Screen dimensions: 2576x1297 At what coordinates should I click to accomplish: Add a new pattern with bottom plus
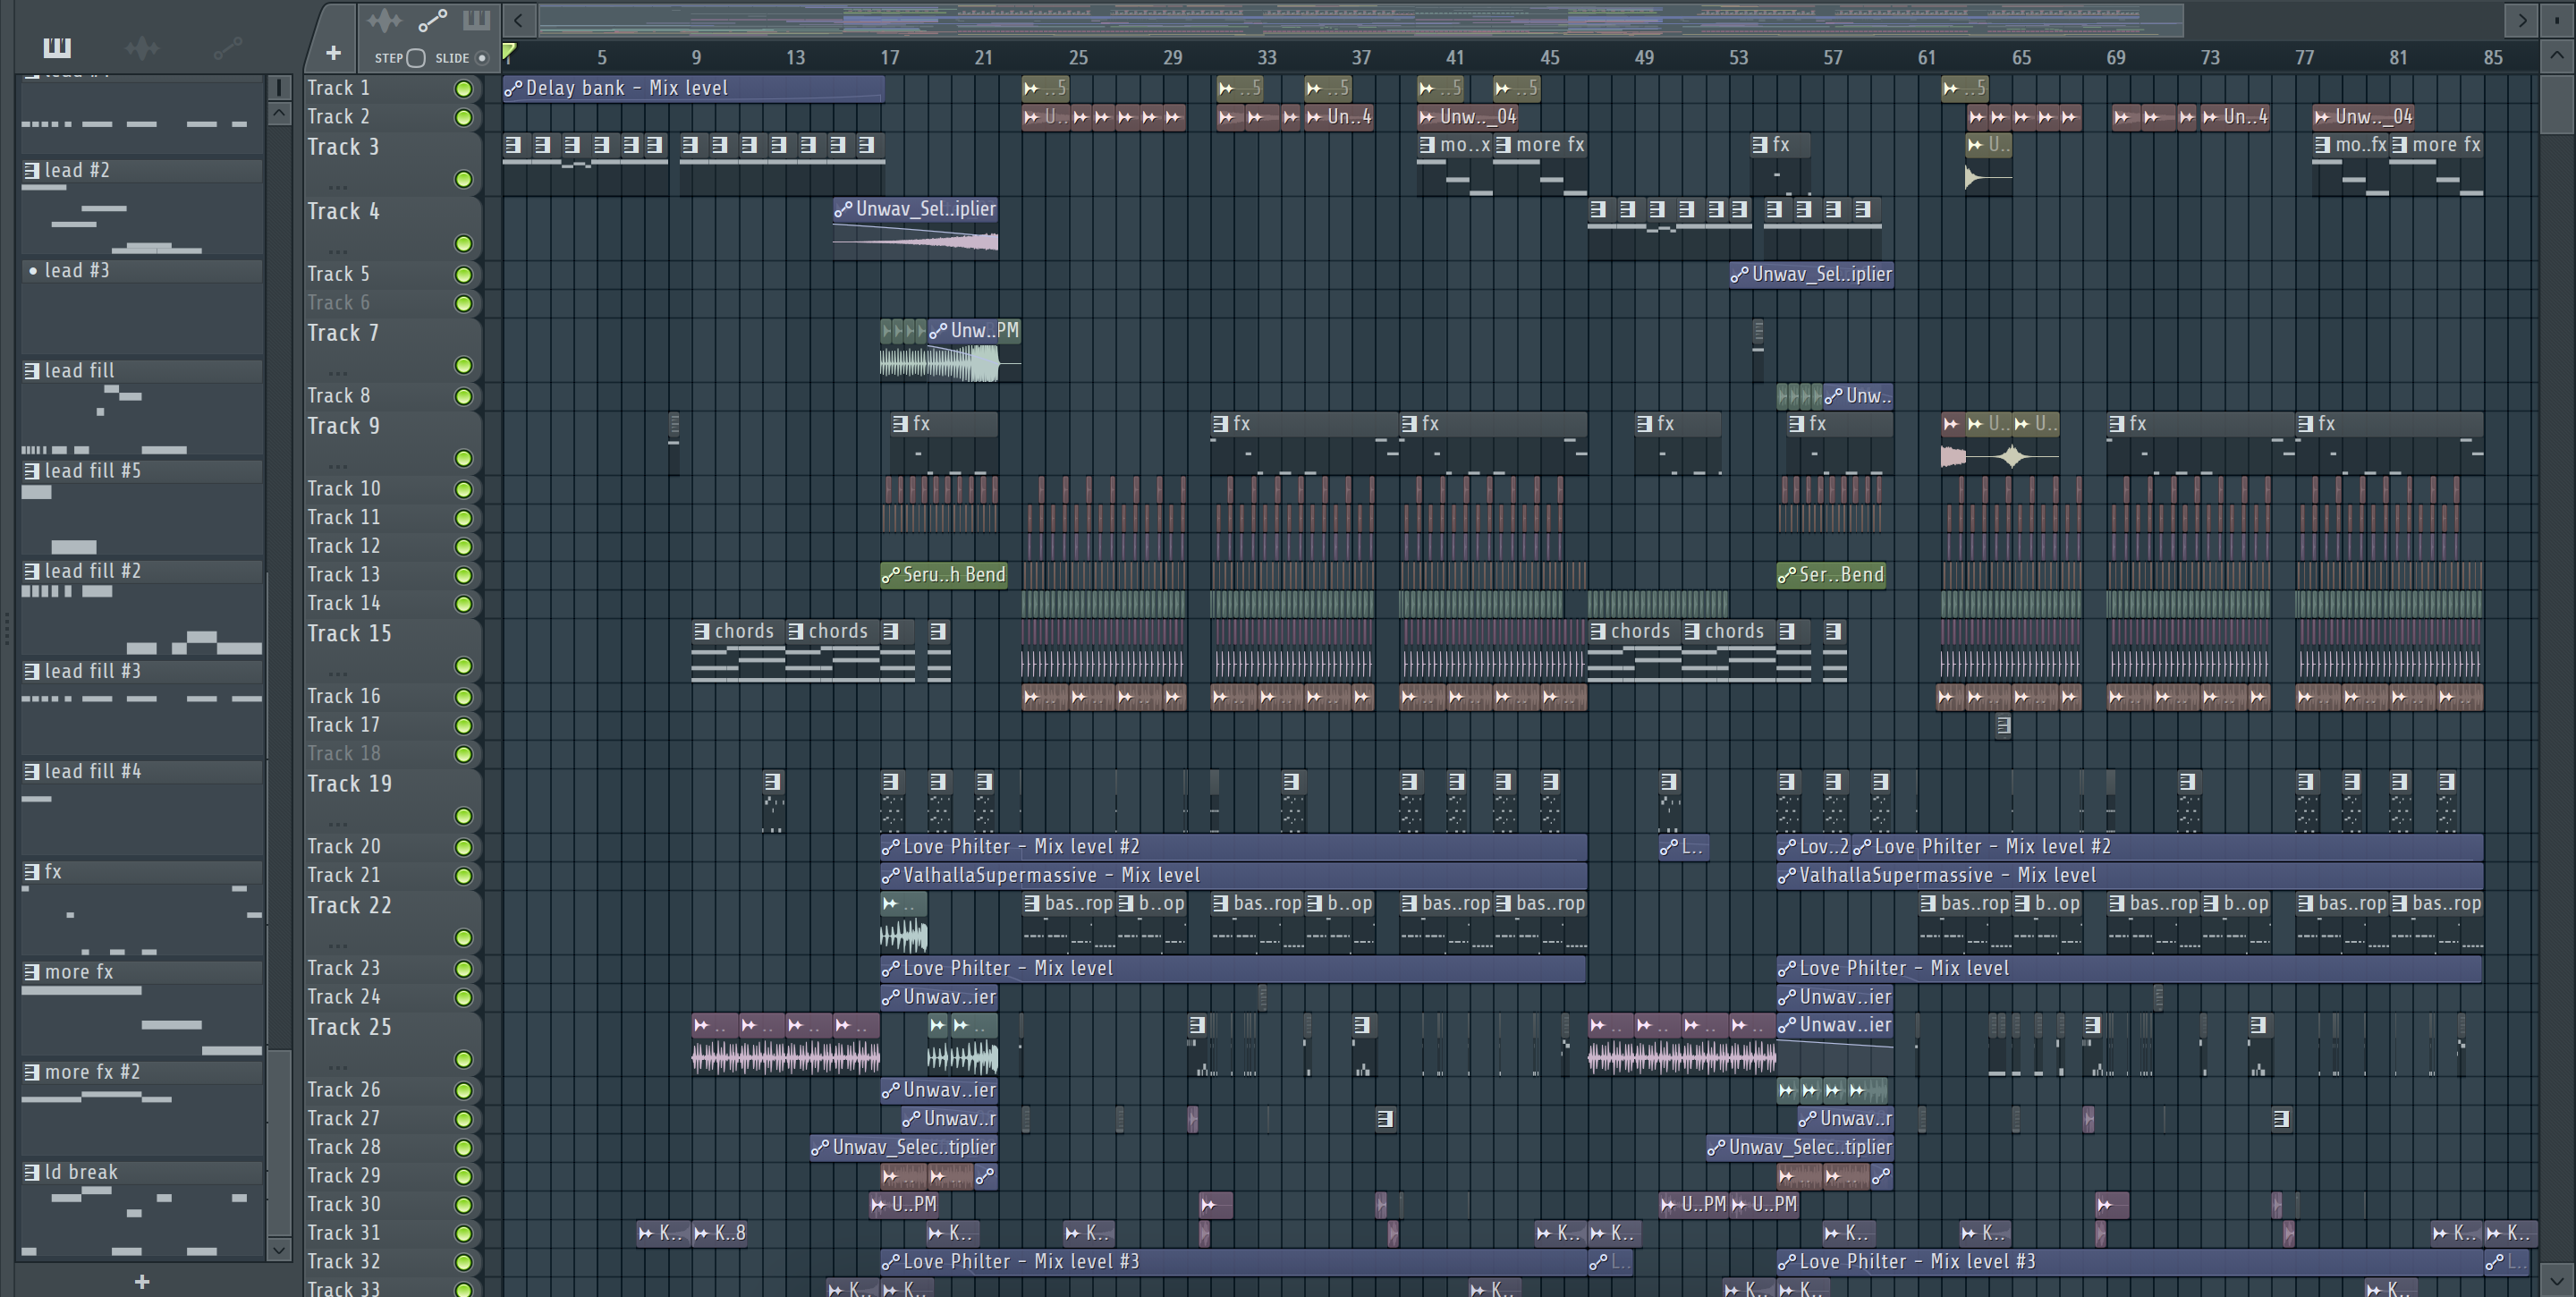coord(142,1281)
